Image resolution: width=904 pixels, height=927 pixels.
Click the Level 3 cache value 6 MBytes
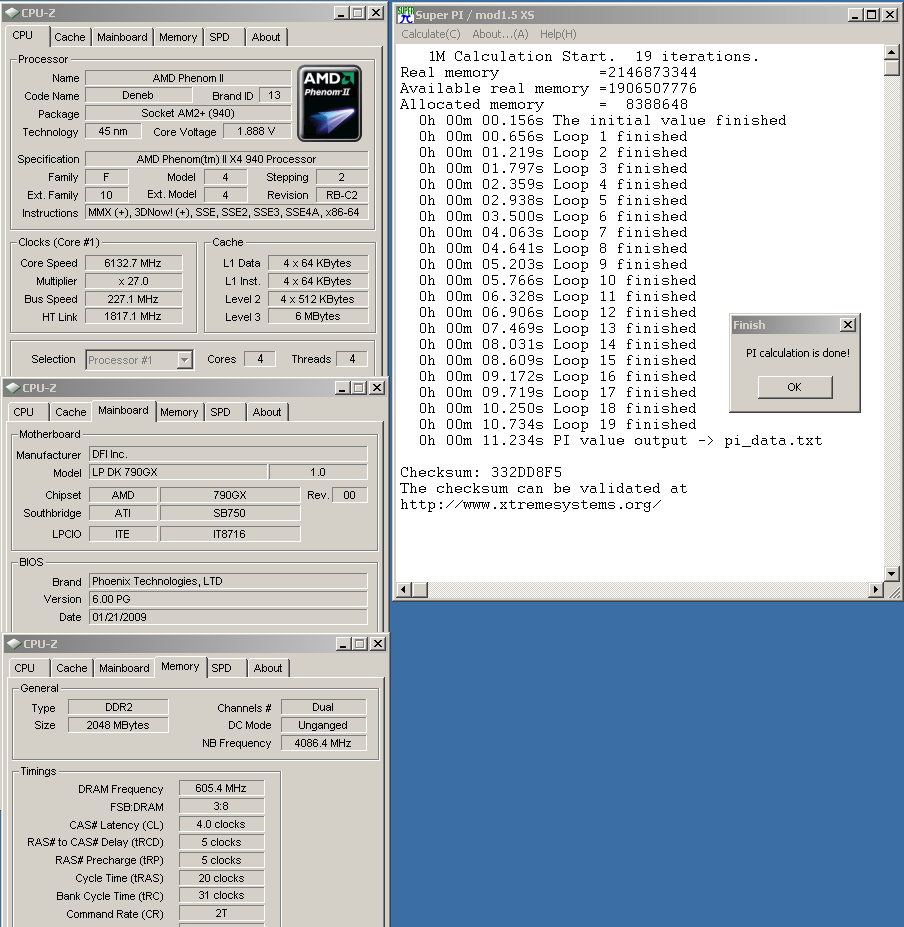[x=318, y=316]
